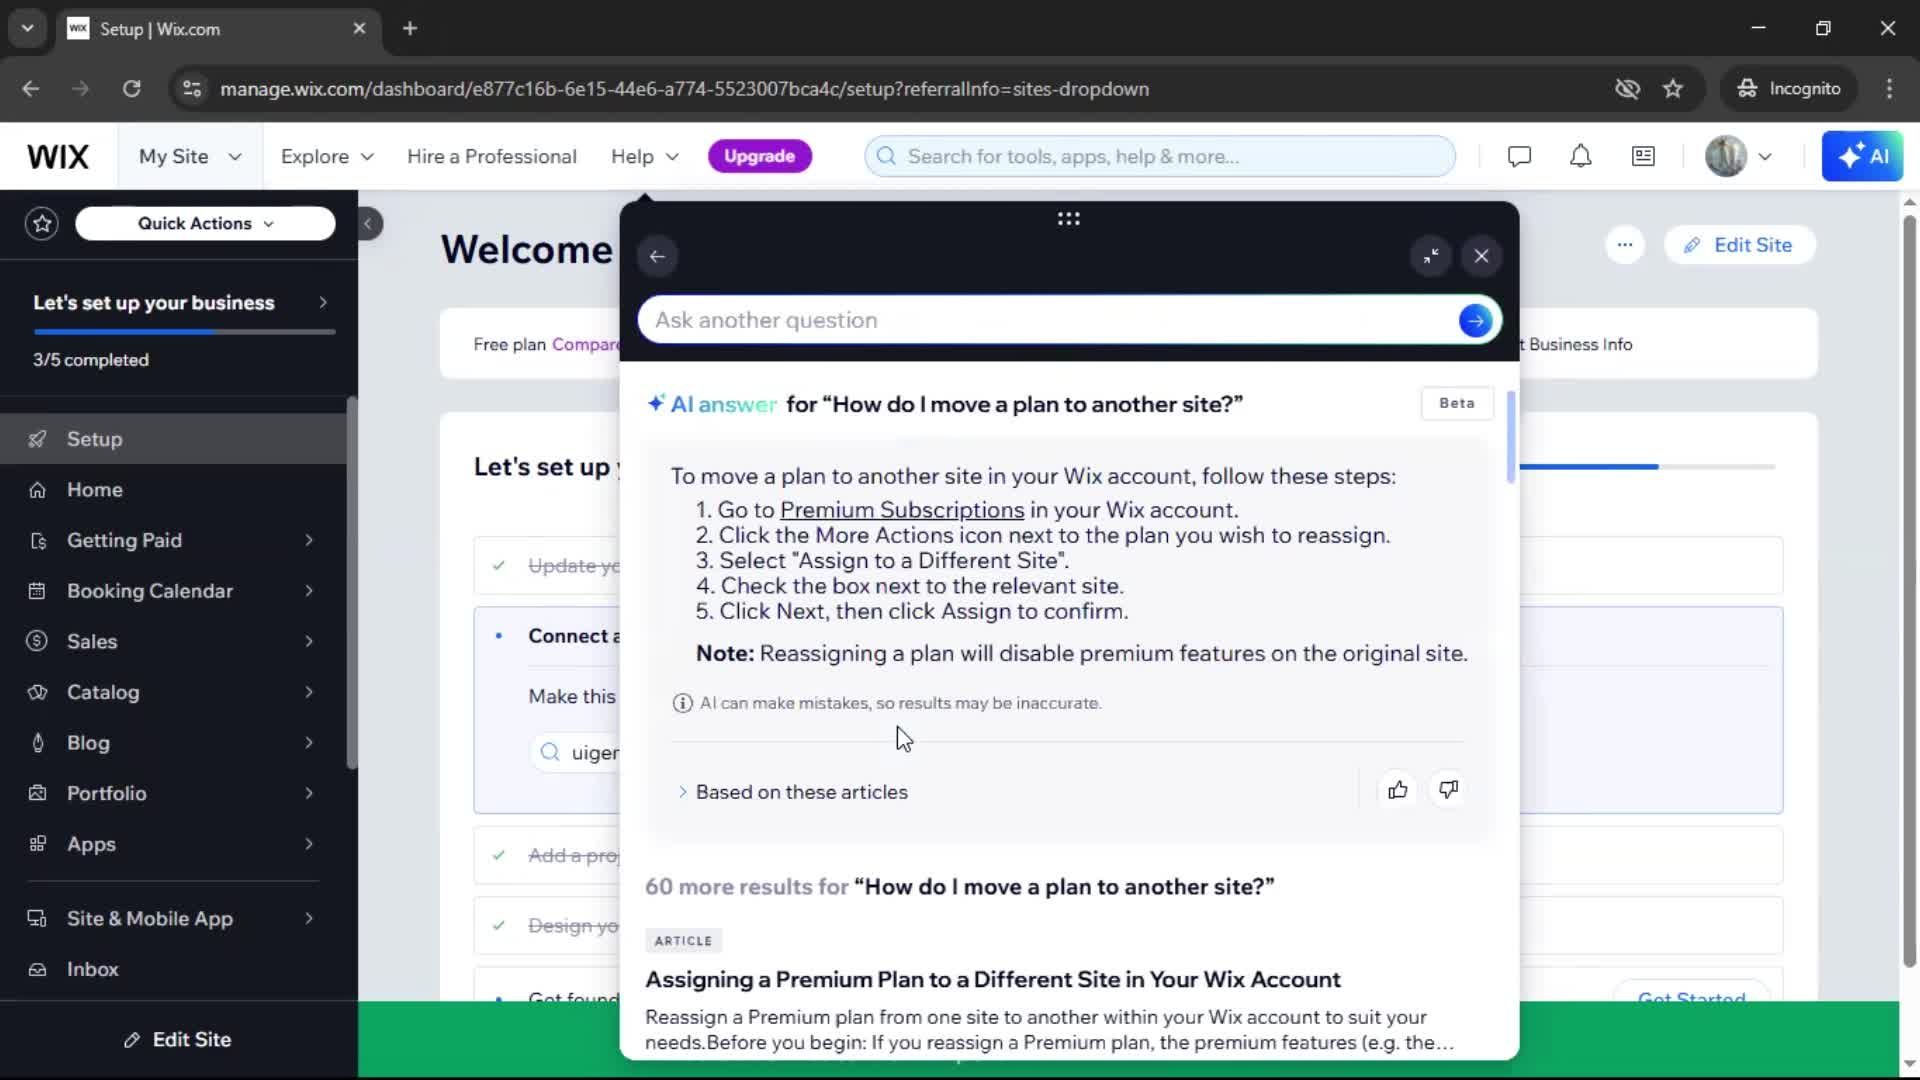Image resolution: width=1920 pixels, height=1080 pixels.
Task: Open the account avatar dropdown
Action: (1739, 156)
